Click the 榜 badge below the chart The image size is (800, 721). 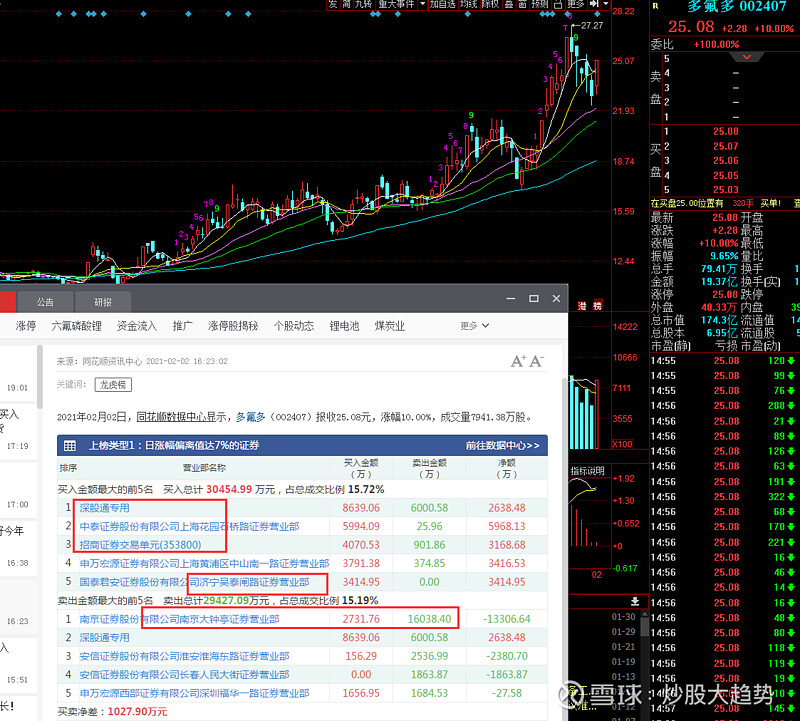click(597, 306)
